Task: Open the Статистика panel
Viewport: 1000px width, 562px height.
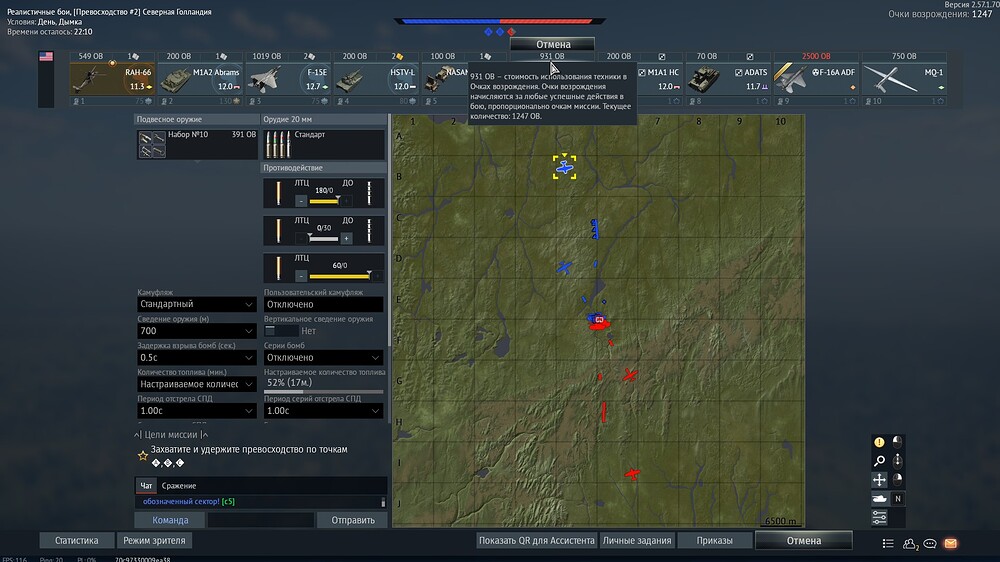Action: pyautogui.click(x=77, y=540)
